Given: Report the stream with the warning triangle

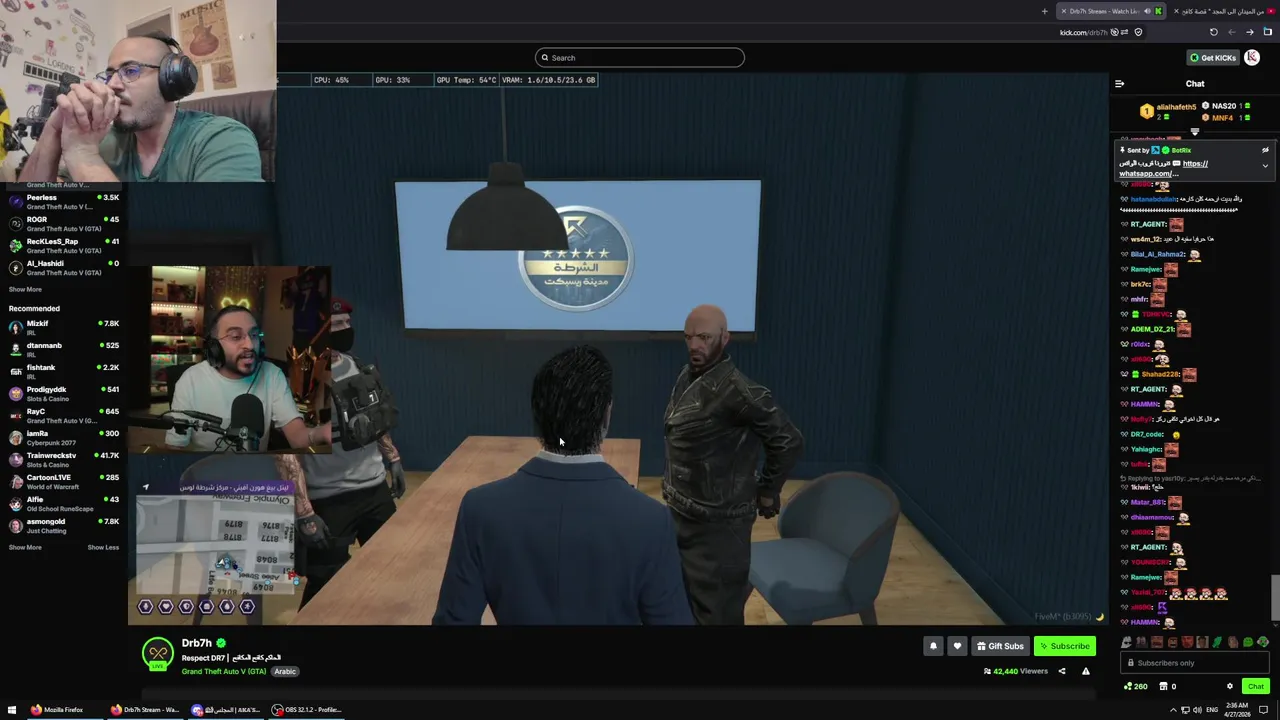Looking at the screenshot, I should pyautogui.click(x=1086, y=671).
